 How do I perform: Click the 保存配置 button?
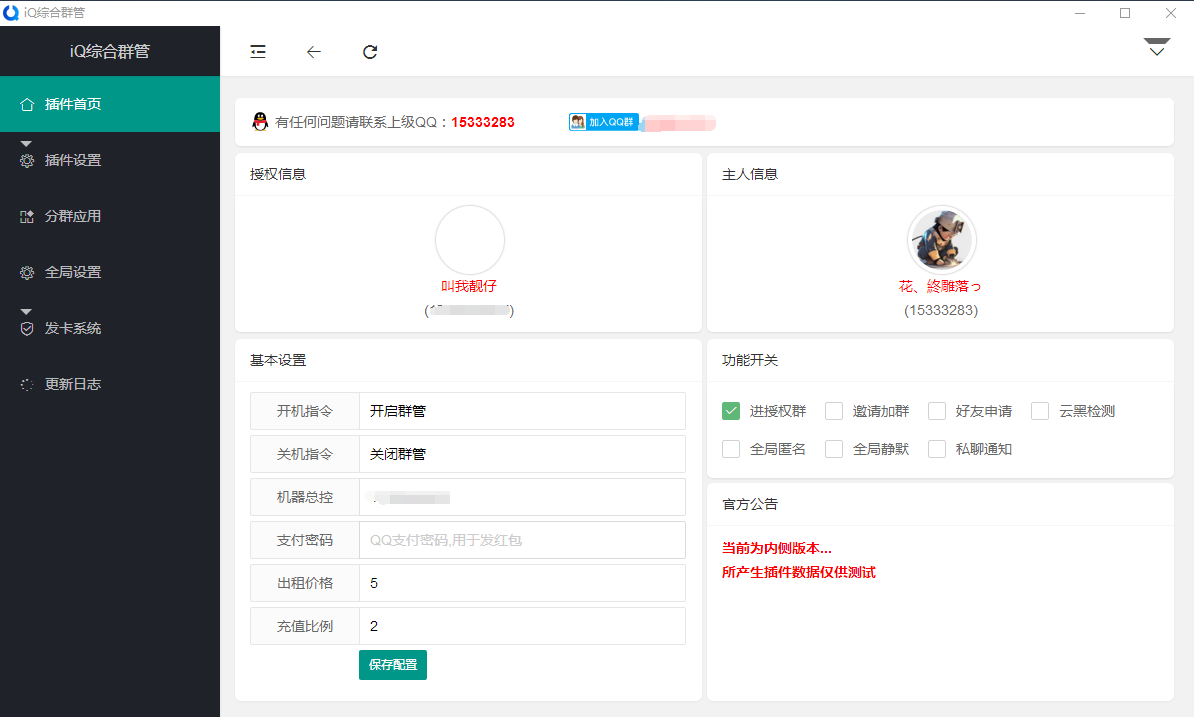click(x=393, y=664)
